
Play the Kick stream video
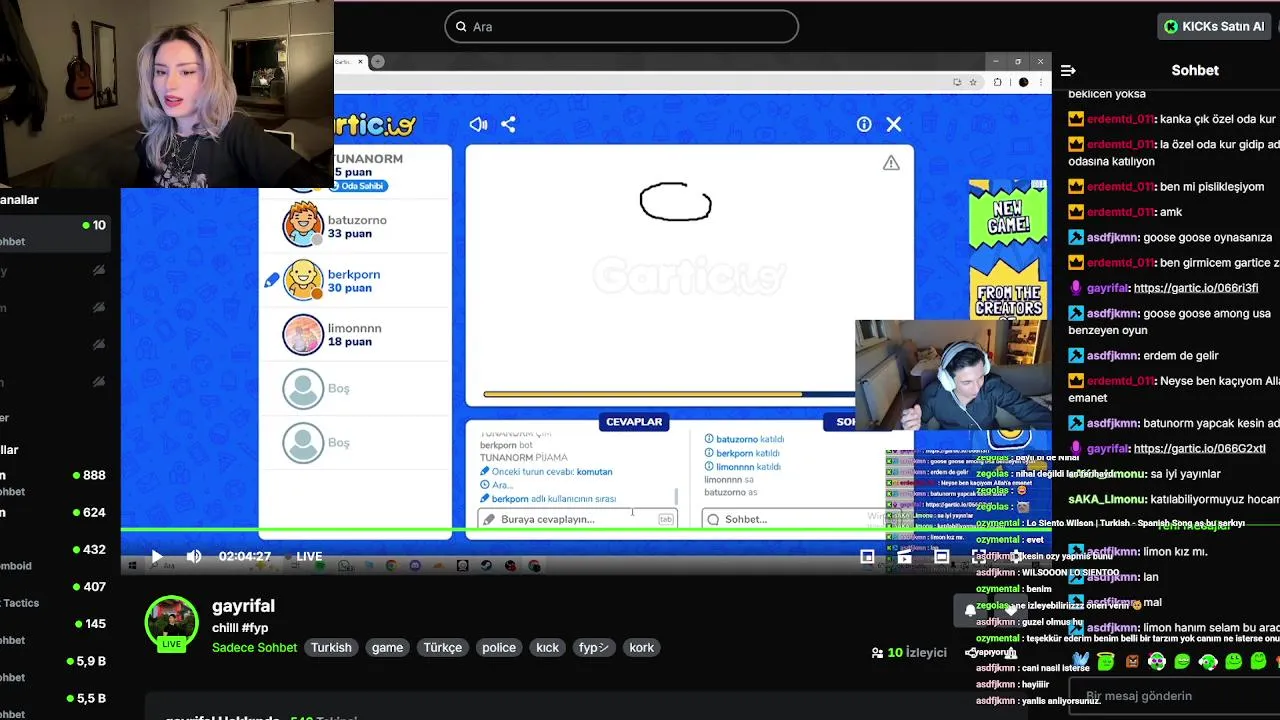156,556
